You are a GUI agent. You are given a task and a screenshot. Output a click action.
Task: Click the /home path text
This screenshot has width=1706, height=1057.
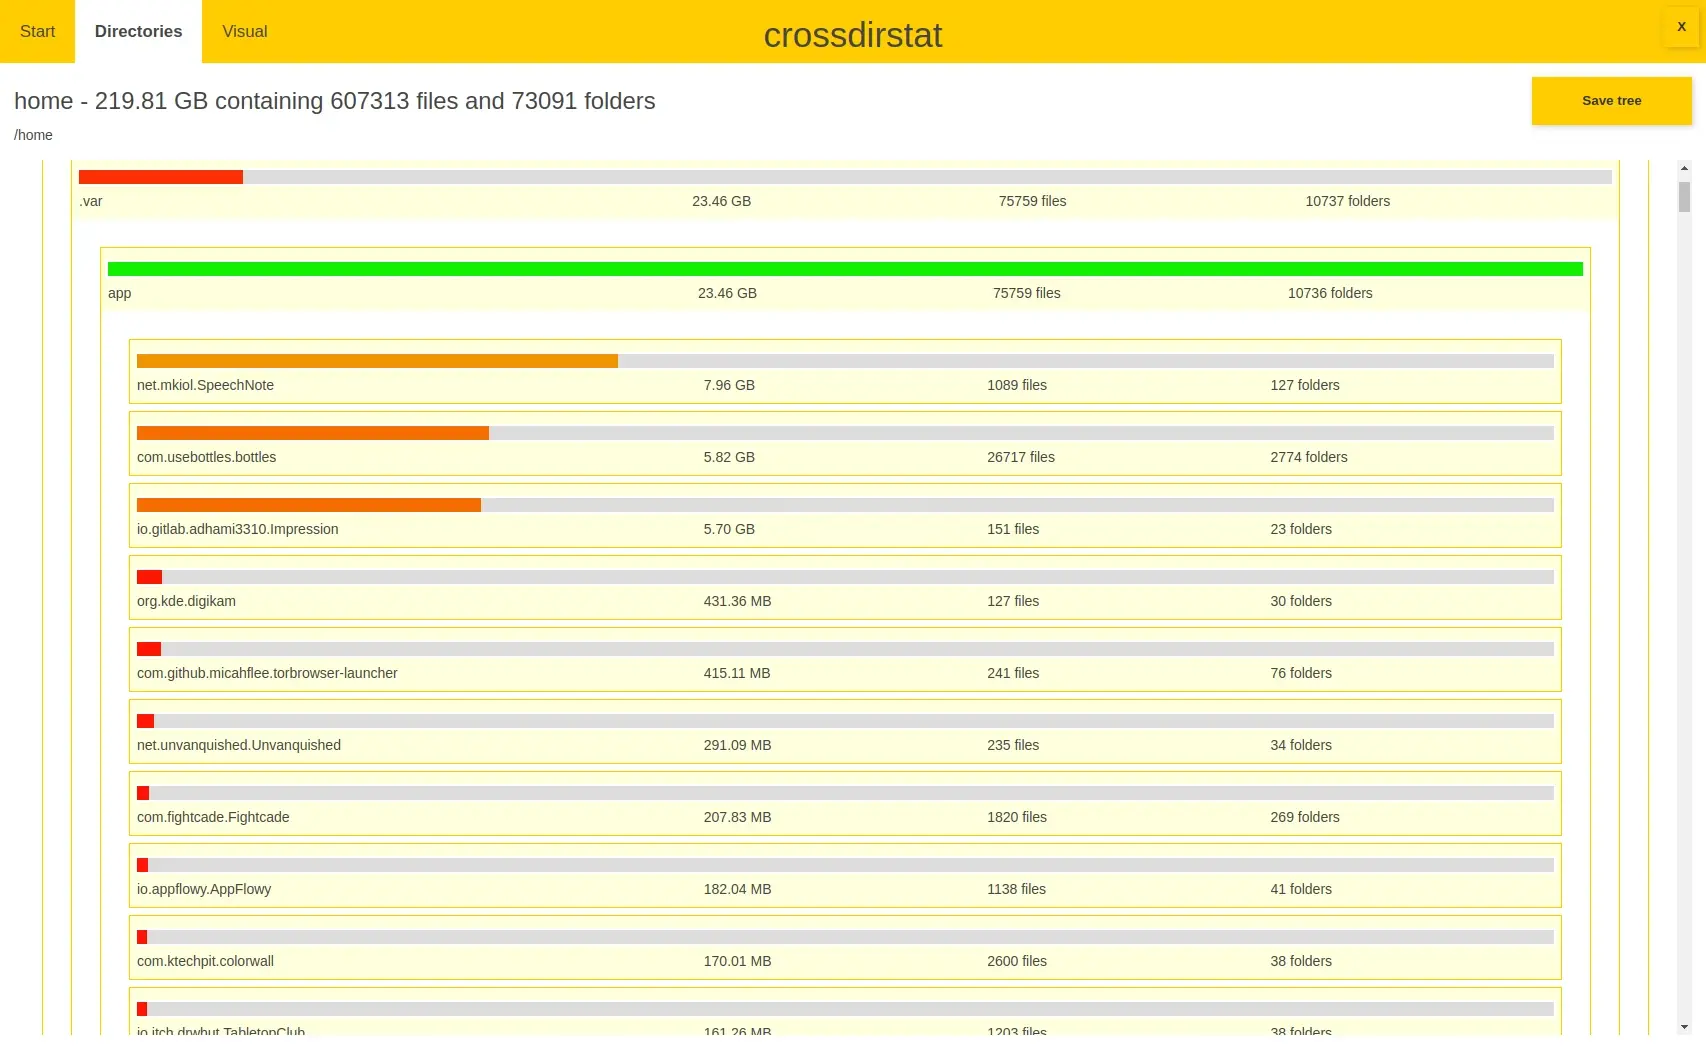[33, 135]
